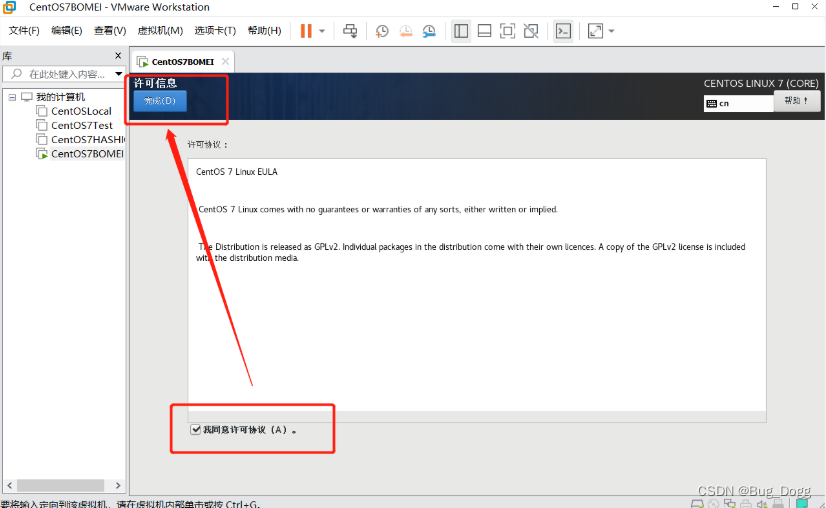This screenshot has width=826, height=508.
Task: Collapse the 我的计算机 tree node
Action: pos(12,97)
